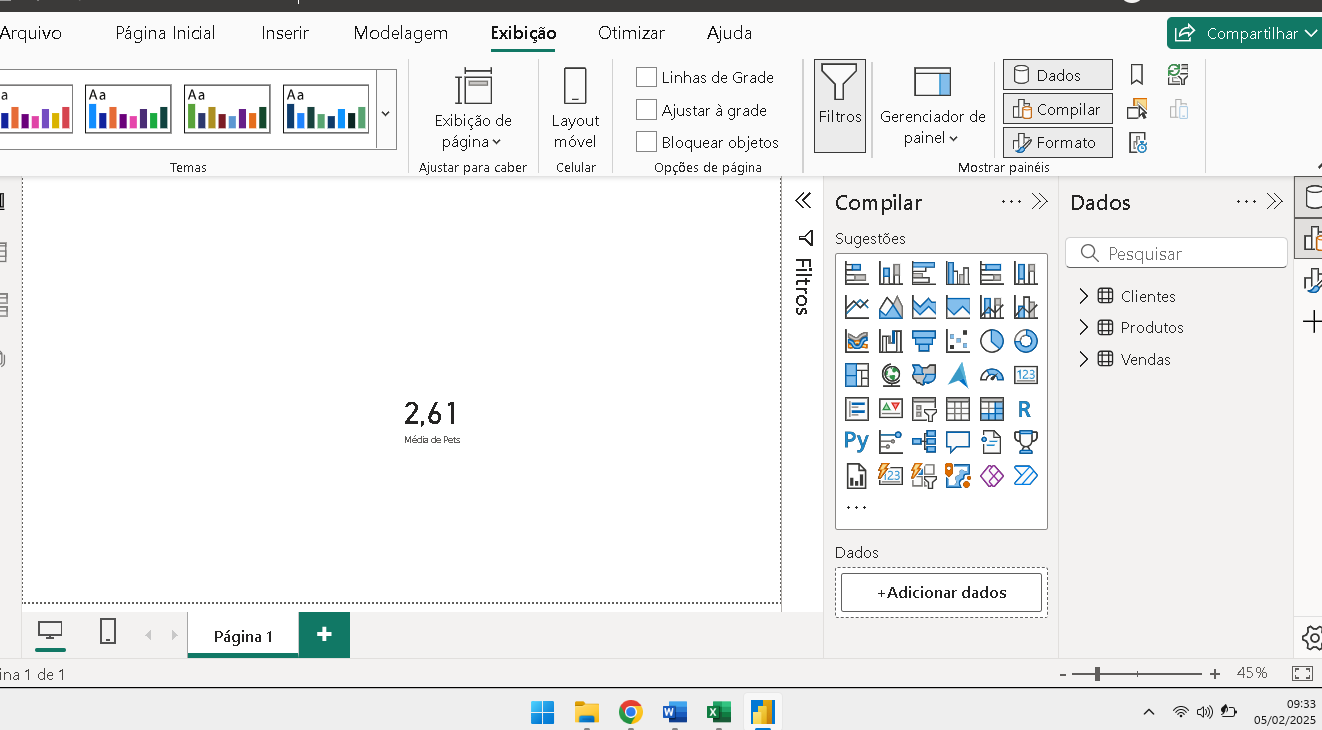Show more visuals ellipsis in gallery

click(x=856, y=508)
